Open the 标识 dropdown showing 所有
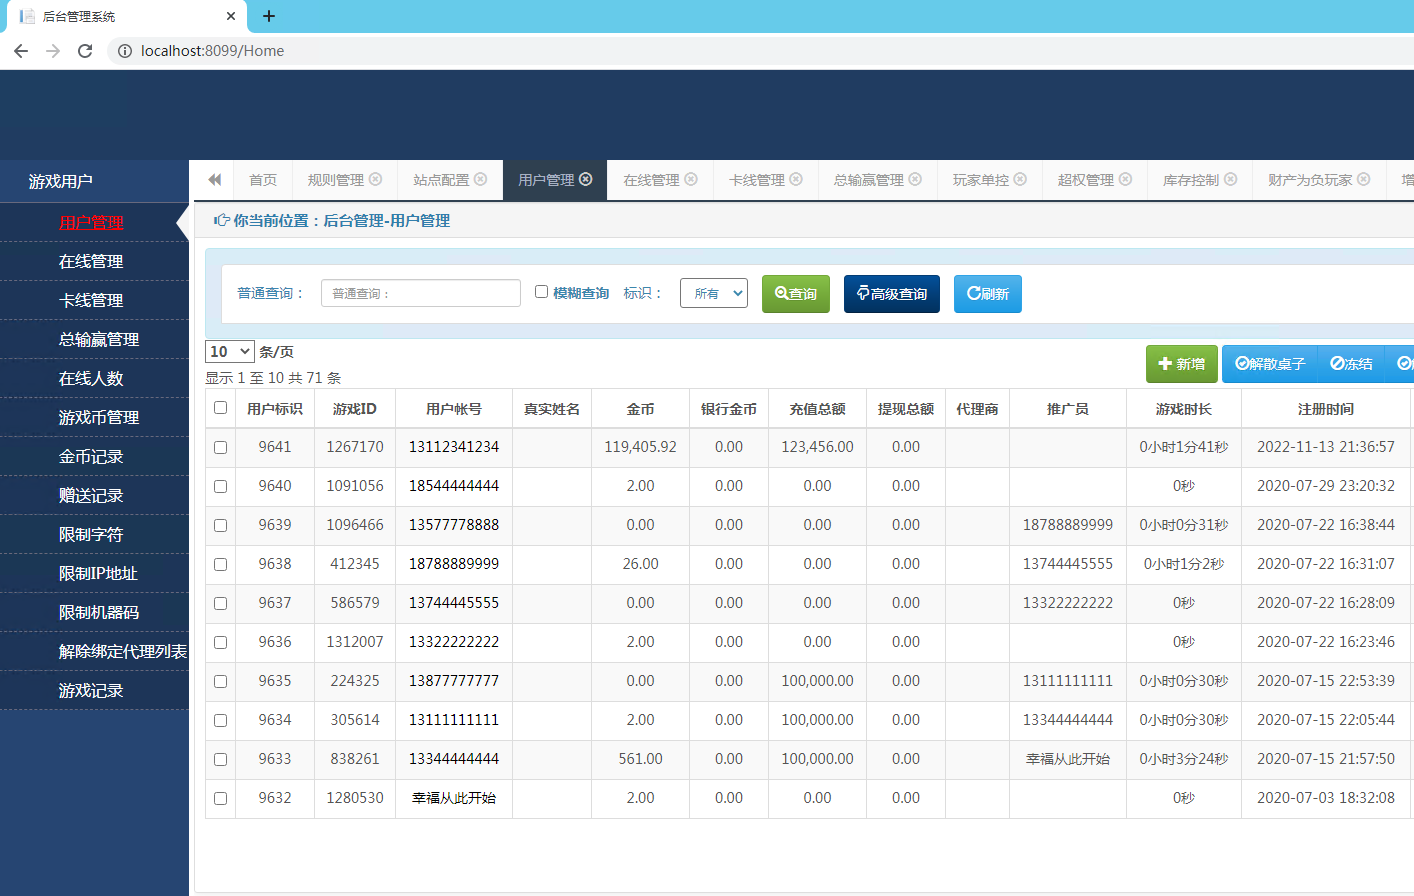 714,293
